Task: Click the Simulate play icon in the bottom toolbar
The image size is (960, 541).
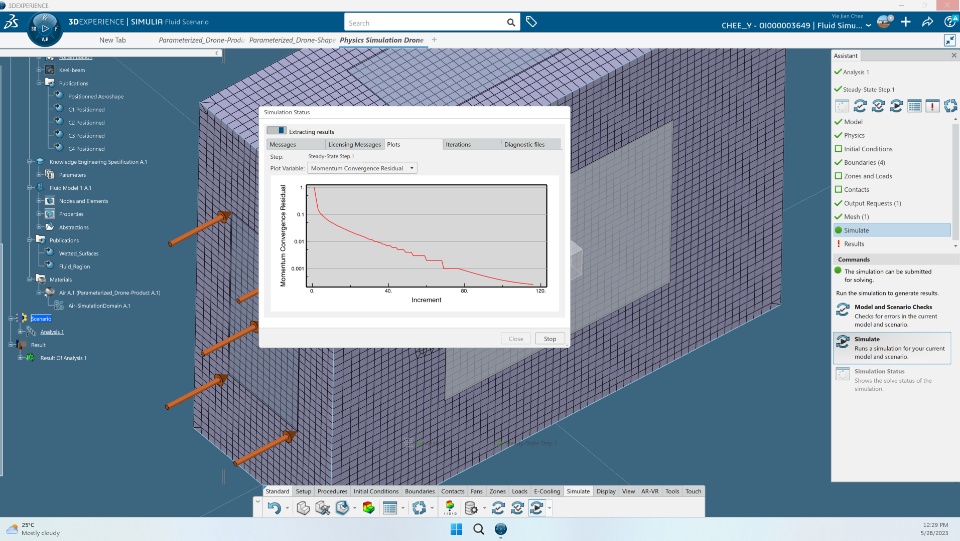Action: pyautogui.click(x=536, y=508)
